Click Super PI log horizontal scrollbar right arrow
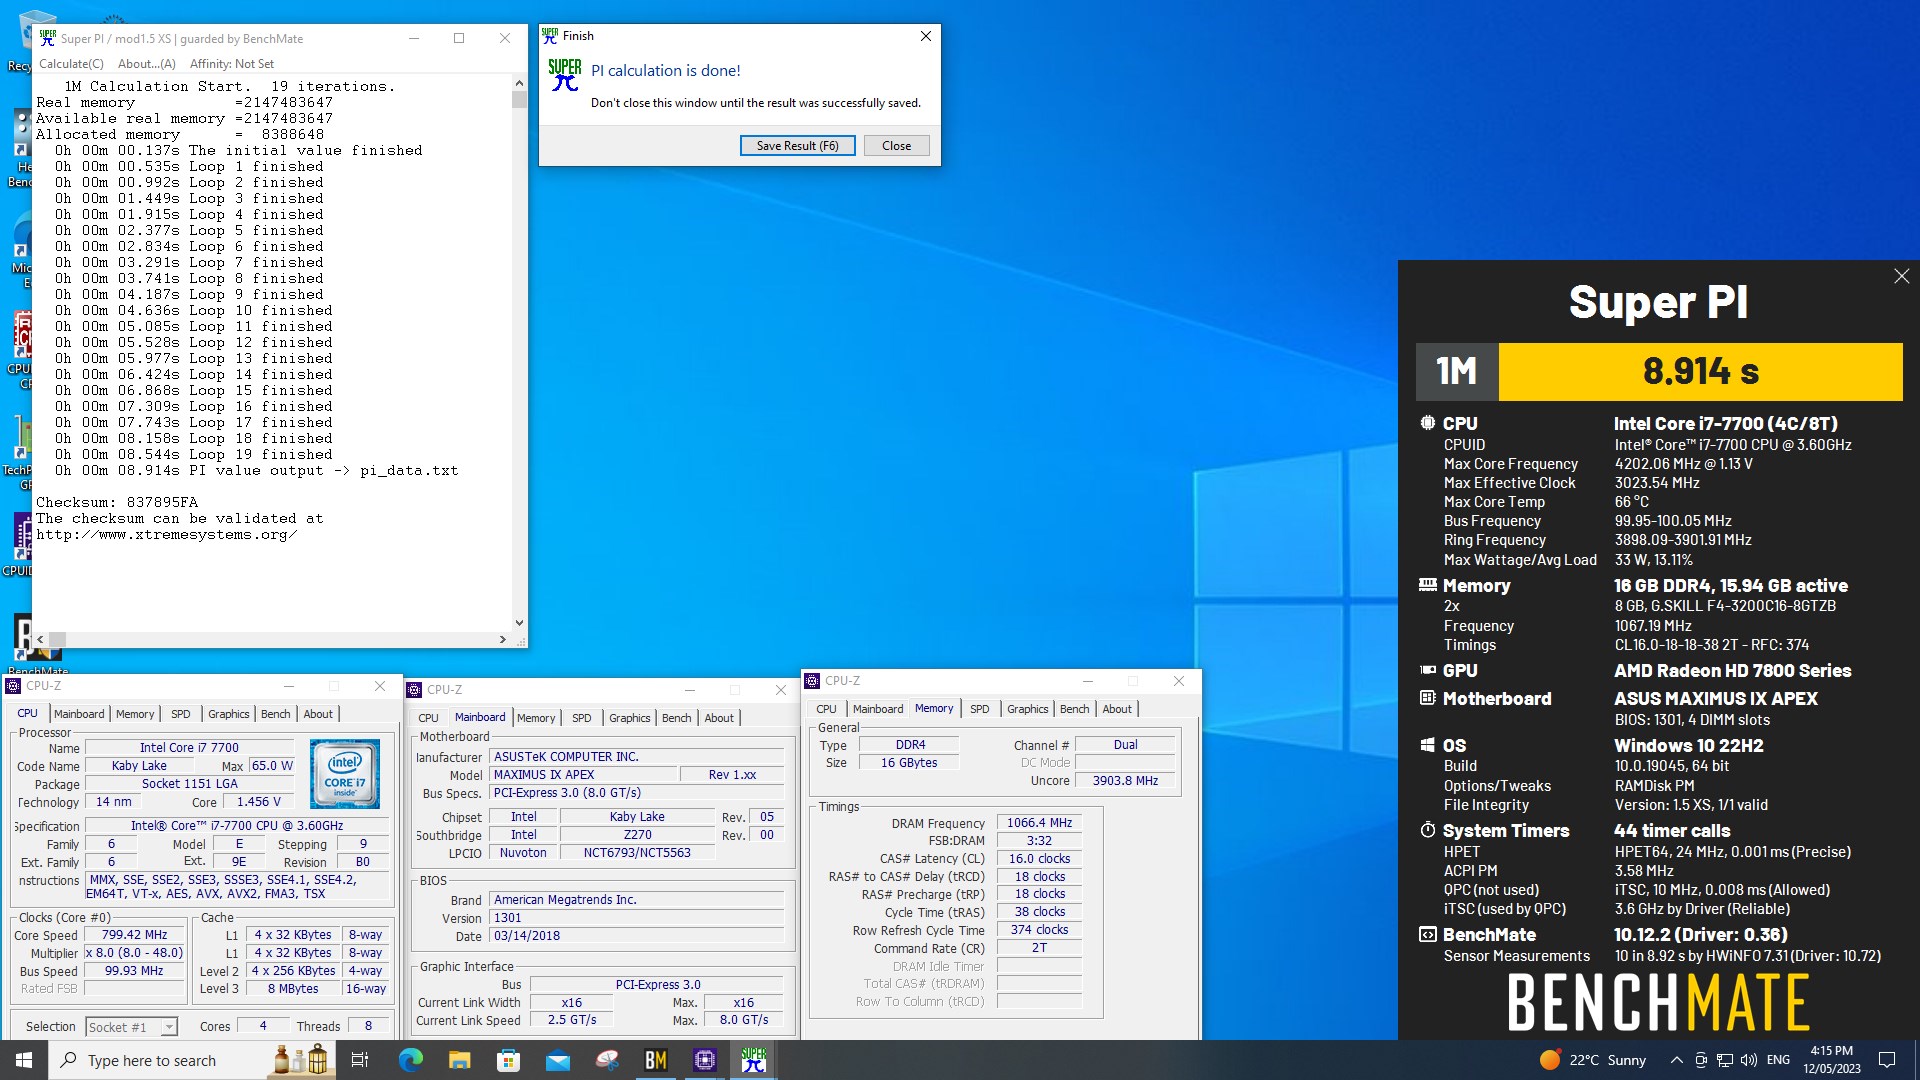Screen dimensions: 1920x1080 tap(502, 639)
